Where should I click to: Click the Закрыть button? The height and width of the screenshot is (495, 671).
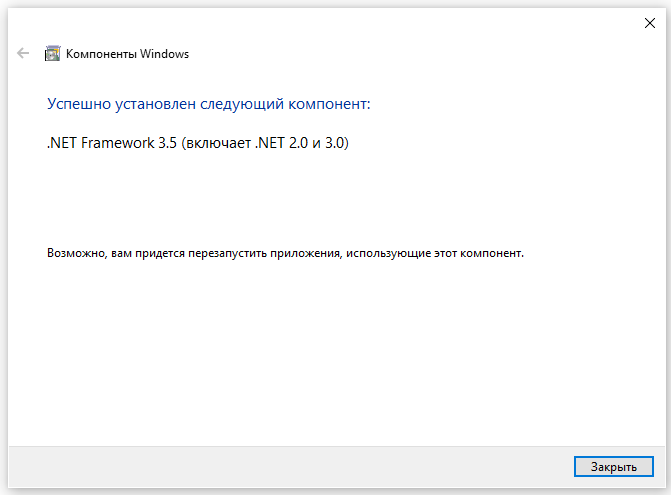[614, 466]
